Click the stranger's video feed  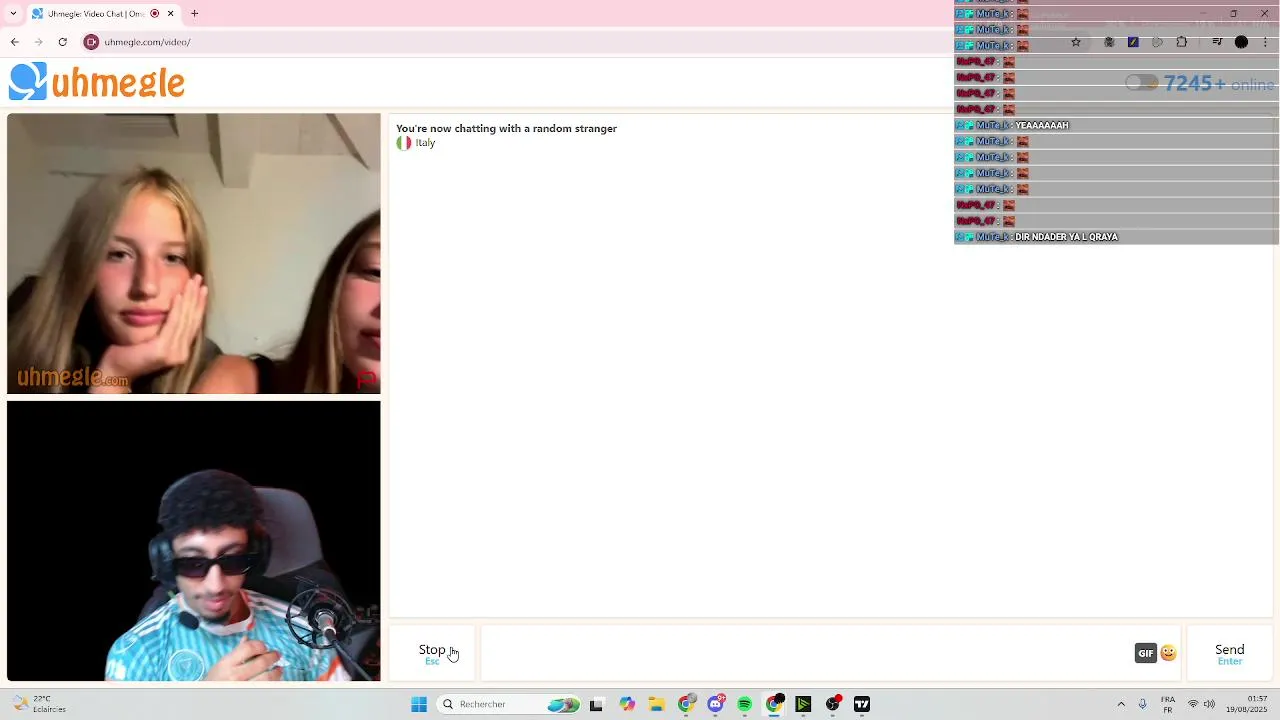tap(193, 254)
